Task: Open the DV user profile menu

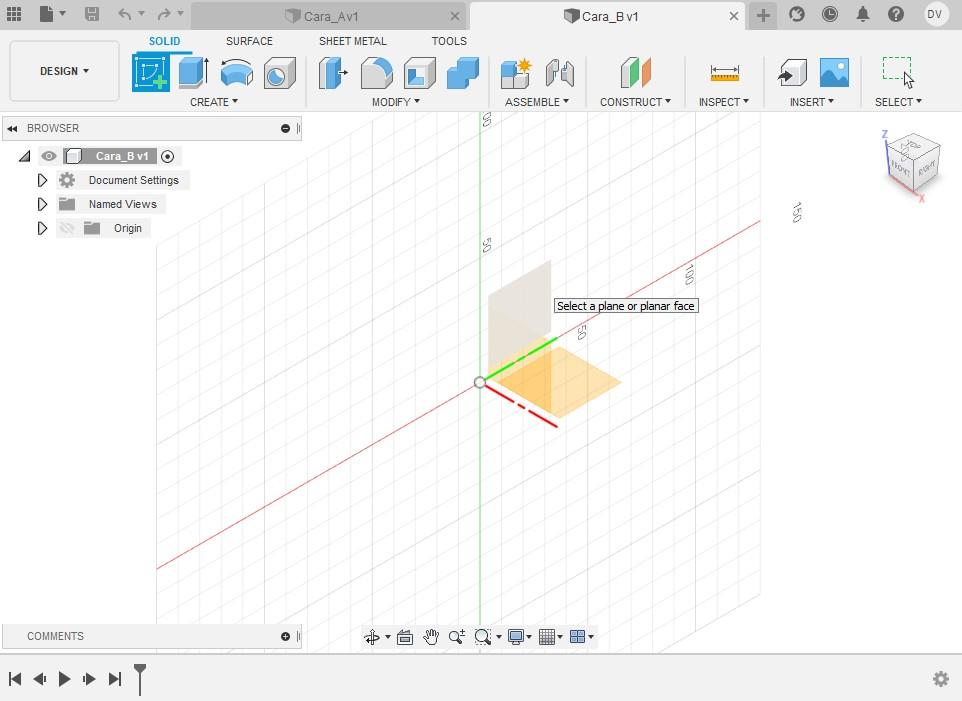Action: 934,14
